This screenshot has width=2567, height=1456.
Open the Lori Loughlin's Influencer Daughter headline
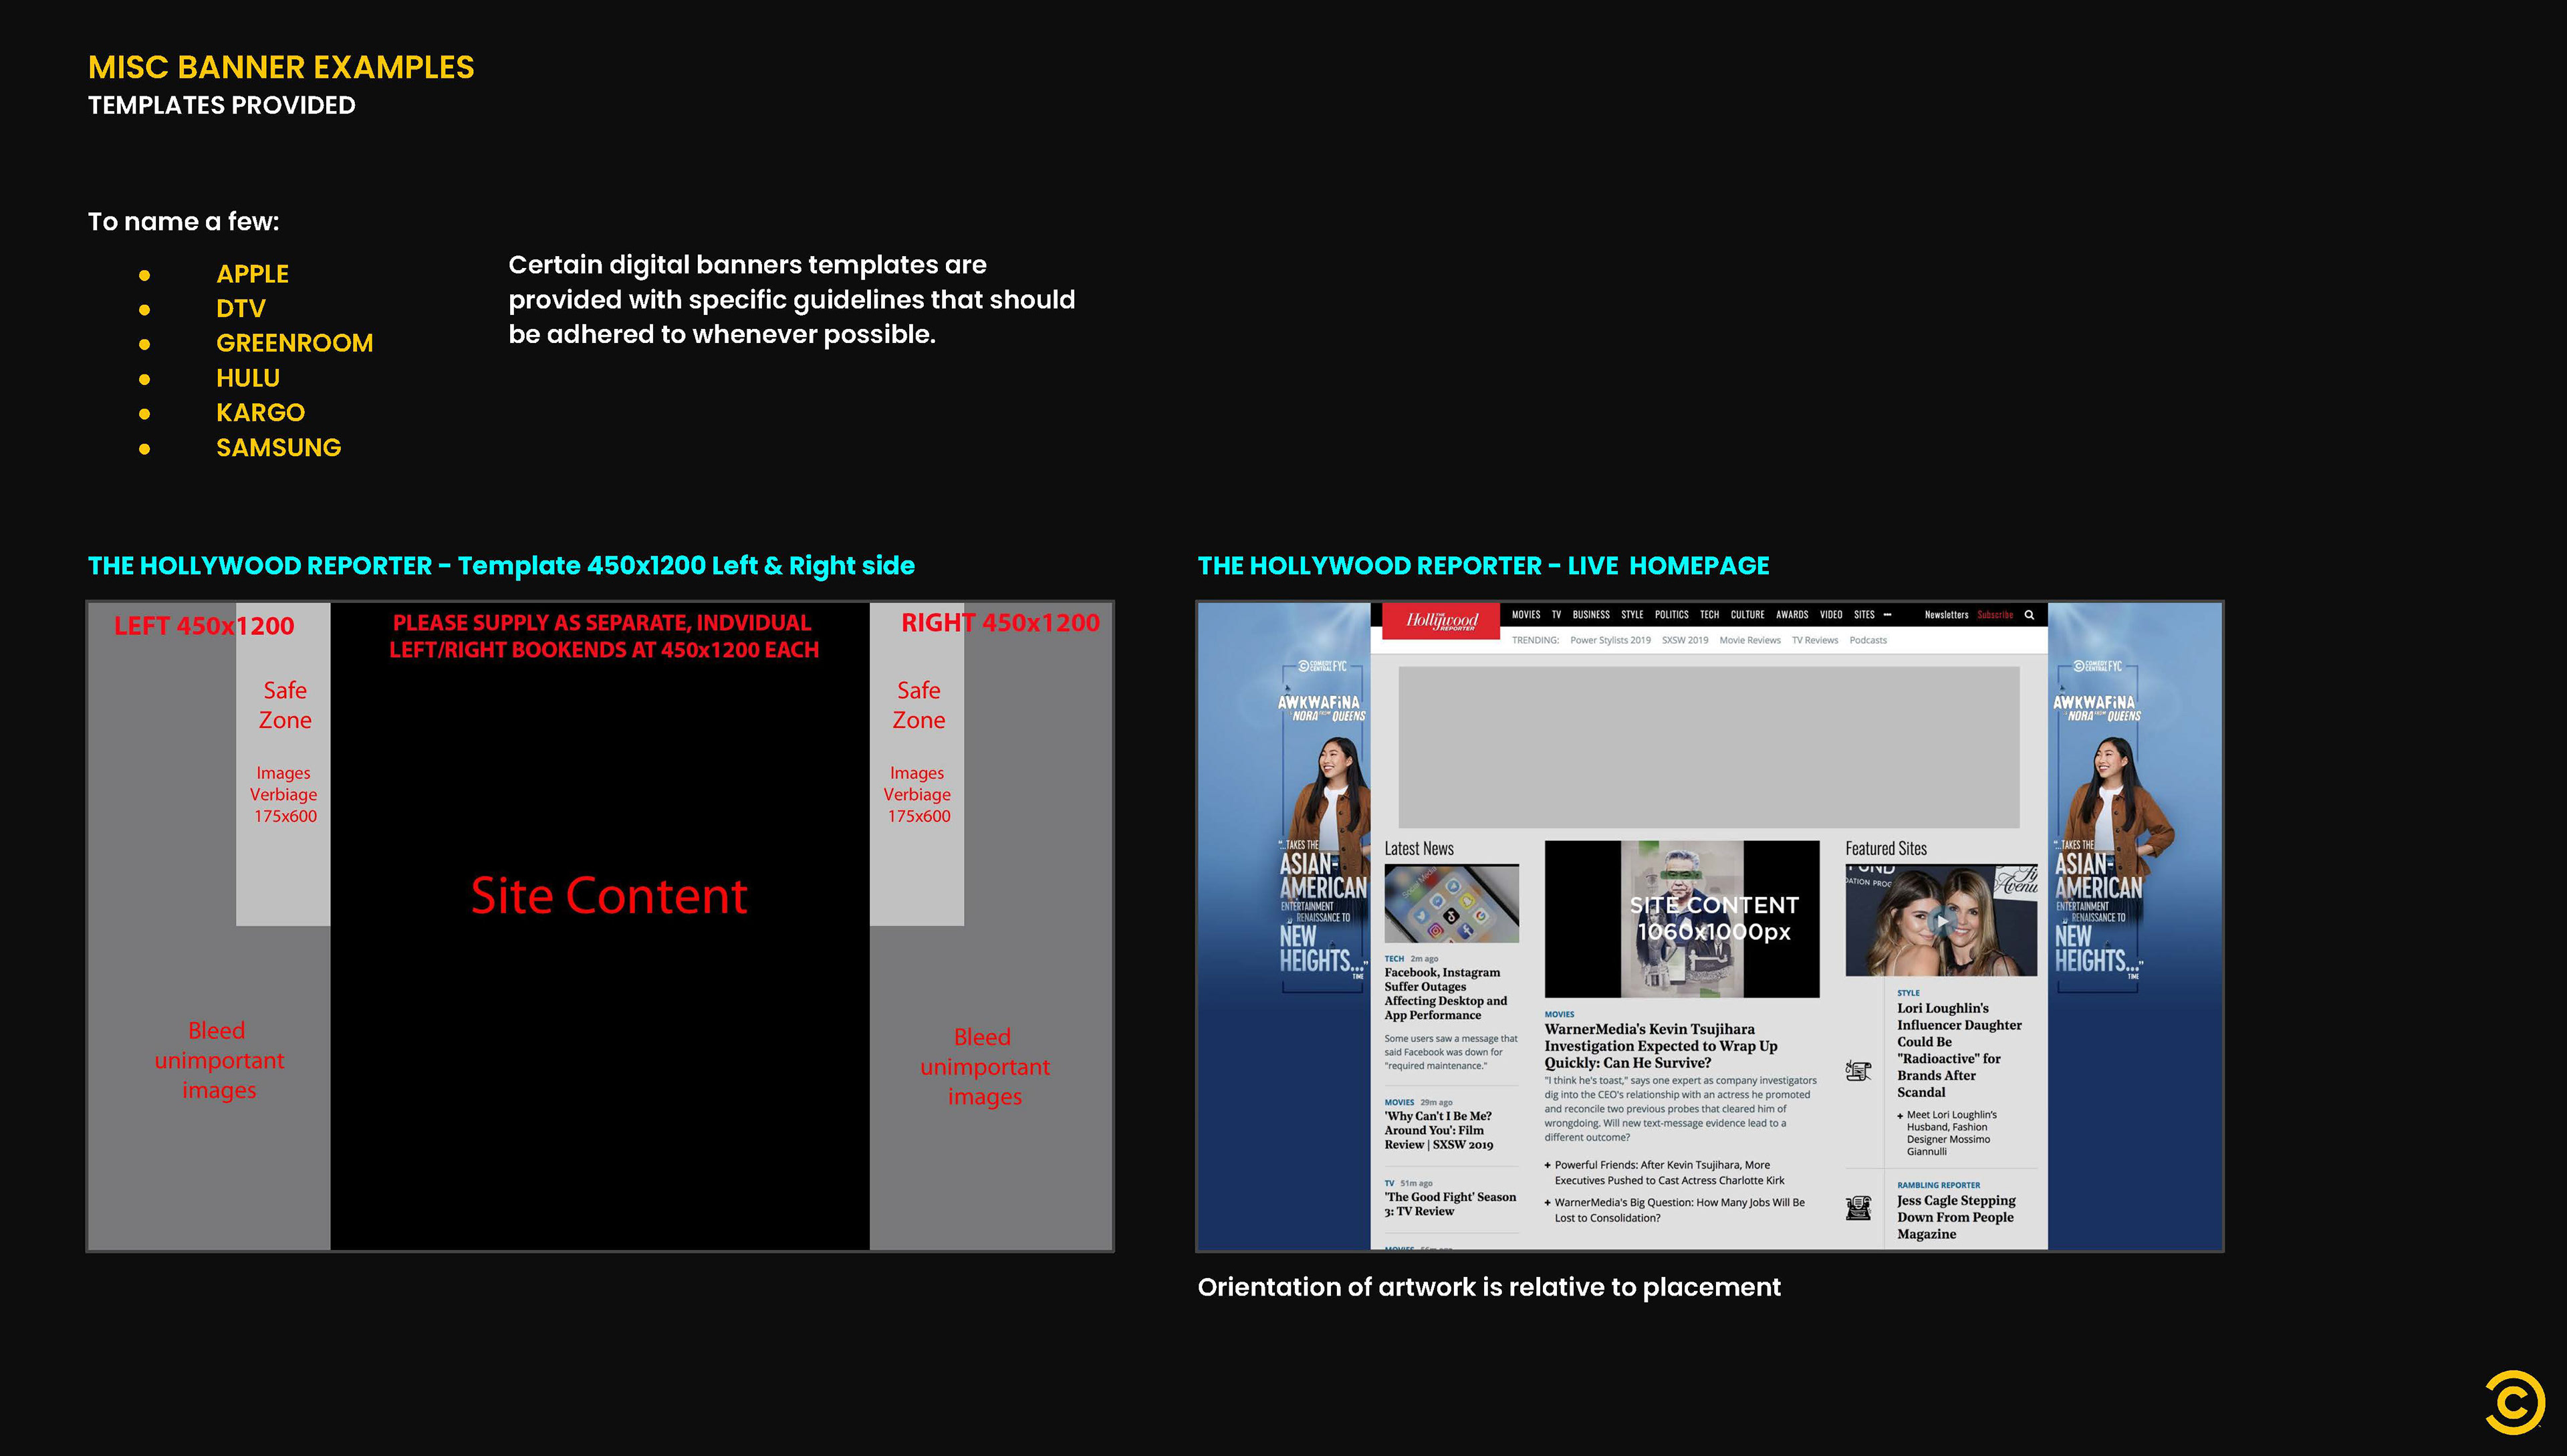[x=1959, y=1050]
